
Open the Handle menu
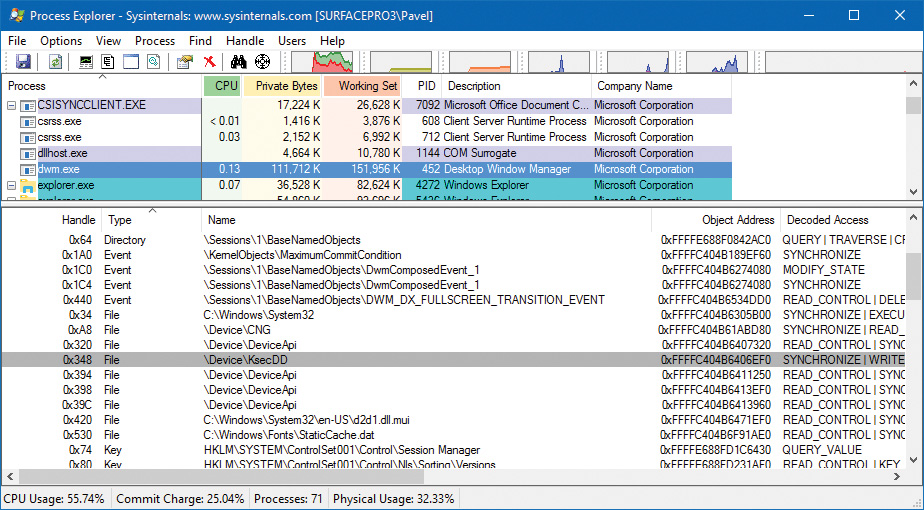coord(245,41)
